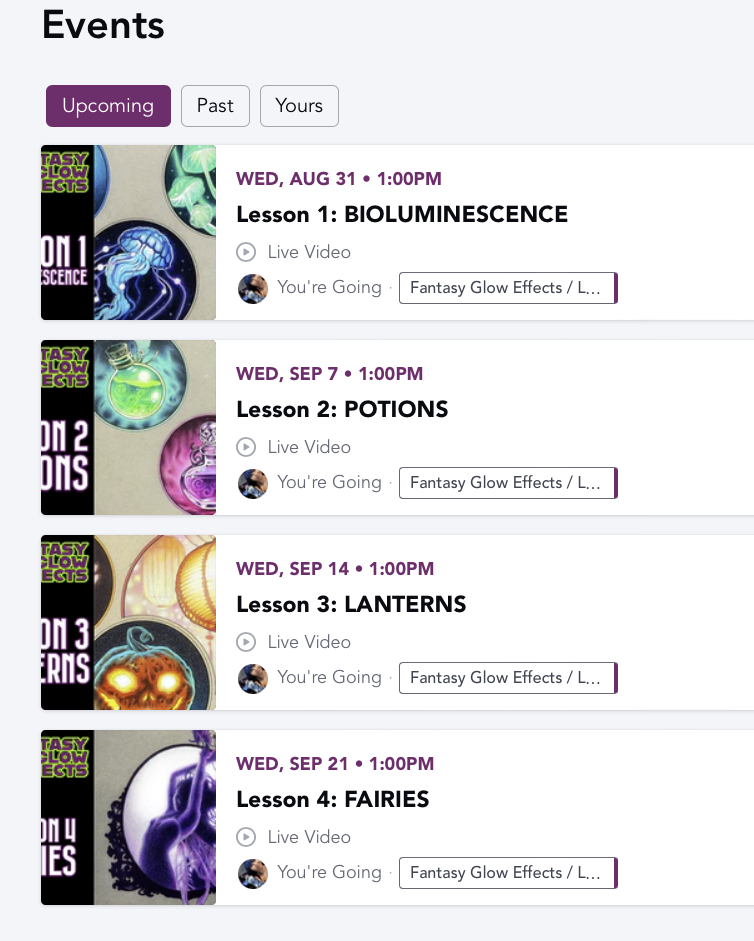Click the attendee avatar on Lesson 1 BIOLUMINESCENCE
This screenshot has height=941, width=754.
[253, 289]
